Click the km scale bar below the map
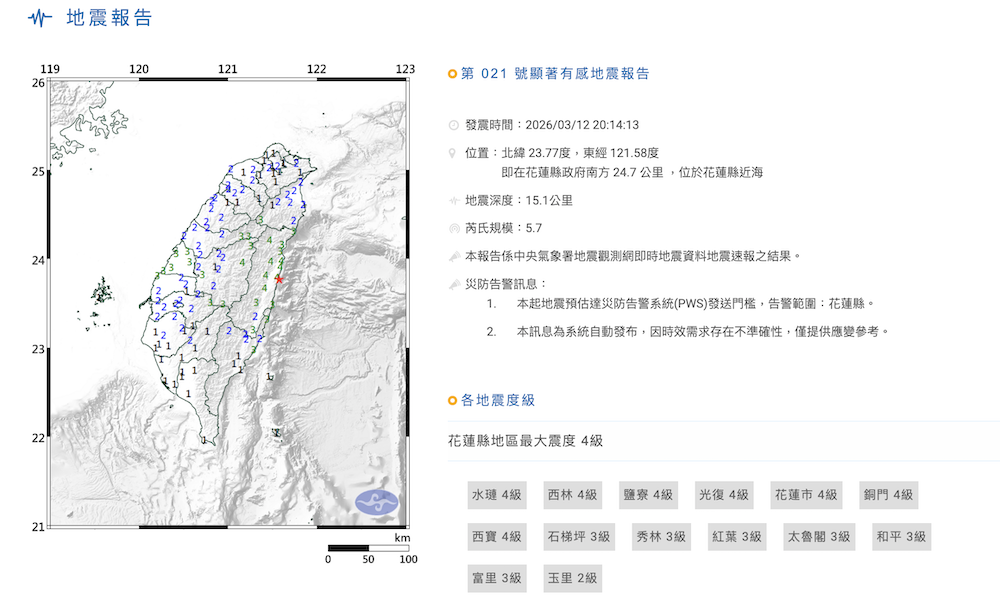1000x612 pixels. point(367,549)
